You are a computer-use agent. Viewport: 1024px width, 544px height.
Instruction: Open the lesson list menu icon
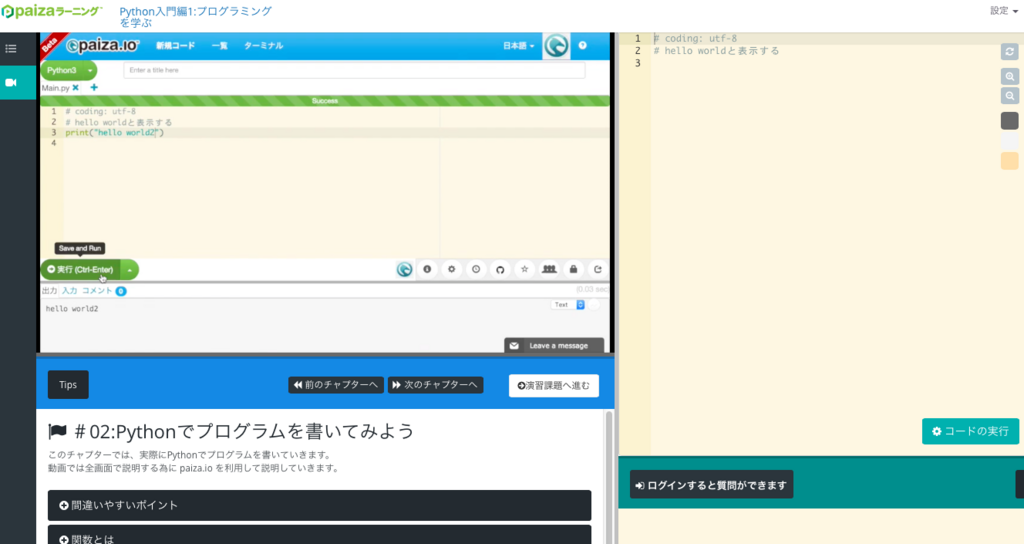pos(11,48)
